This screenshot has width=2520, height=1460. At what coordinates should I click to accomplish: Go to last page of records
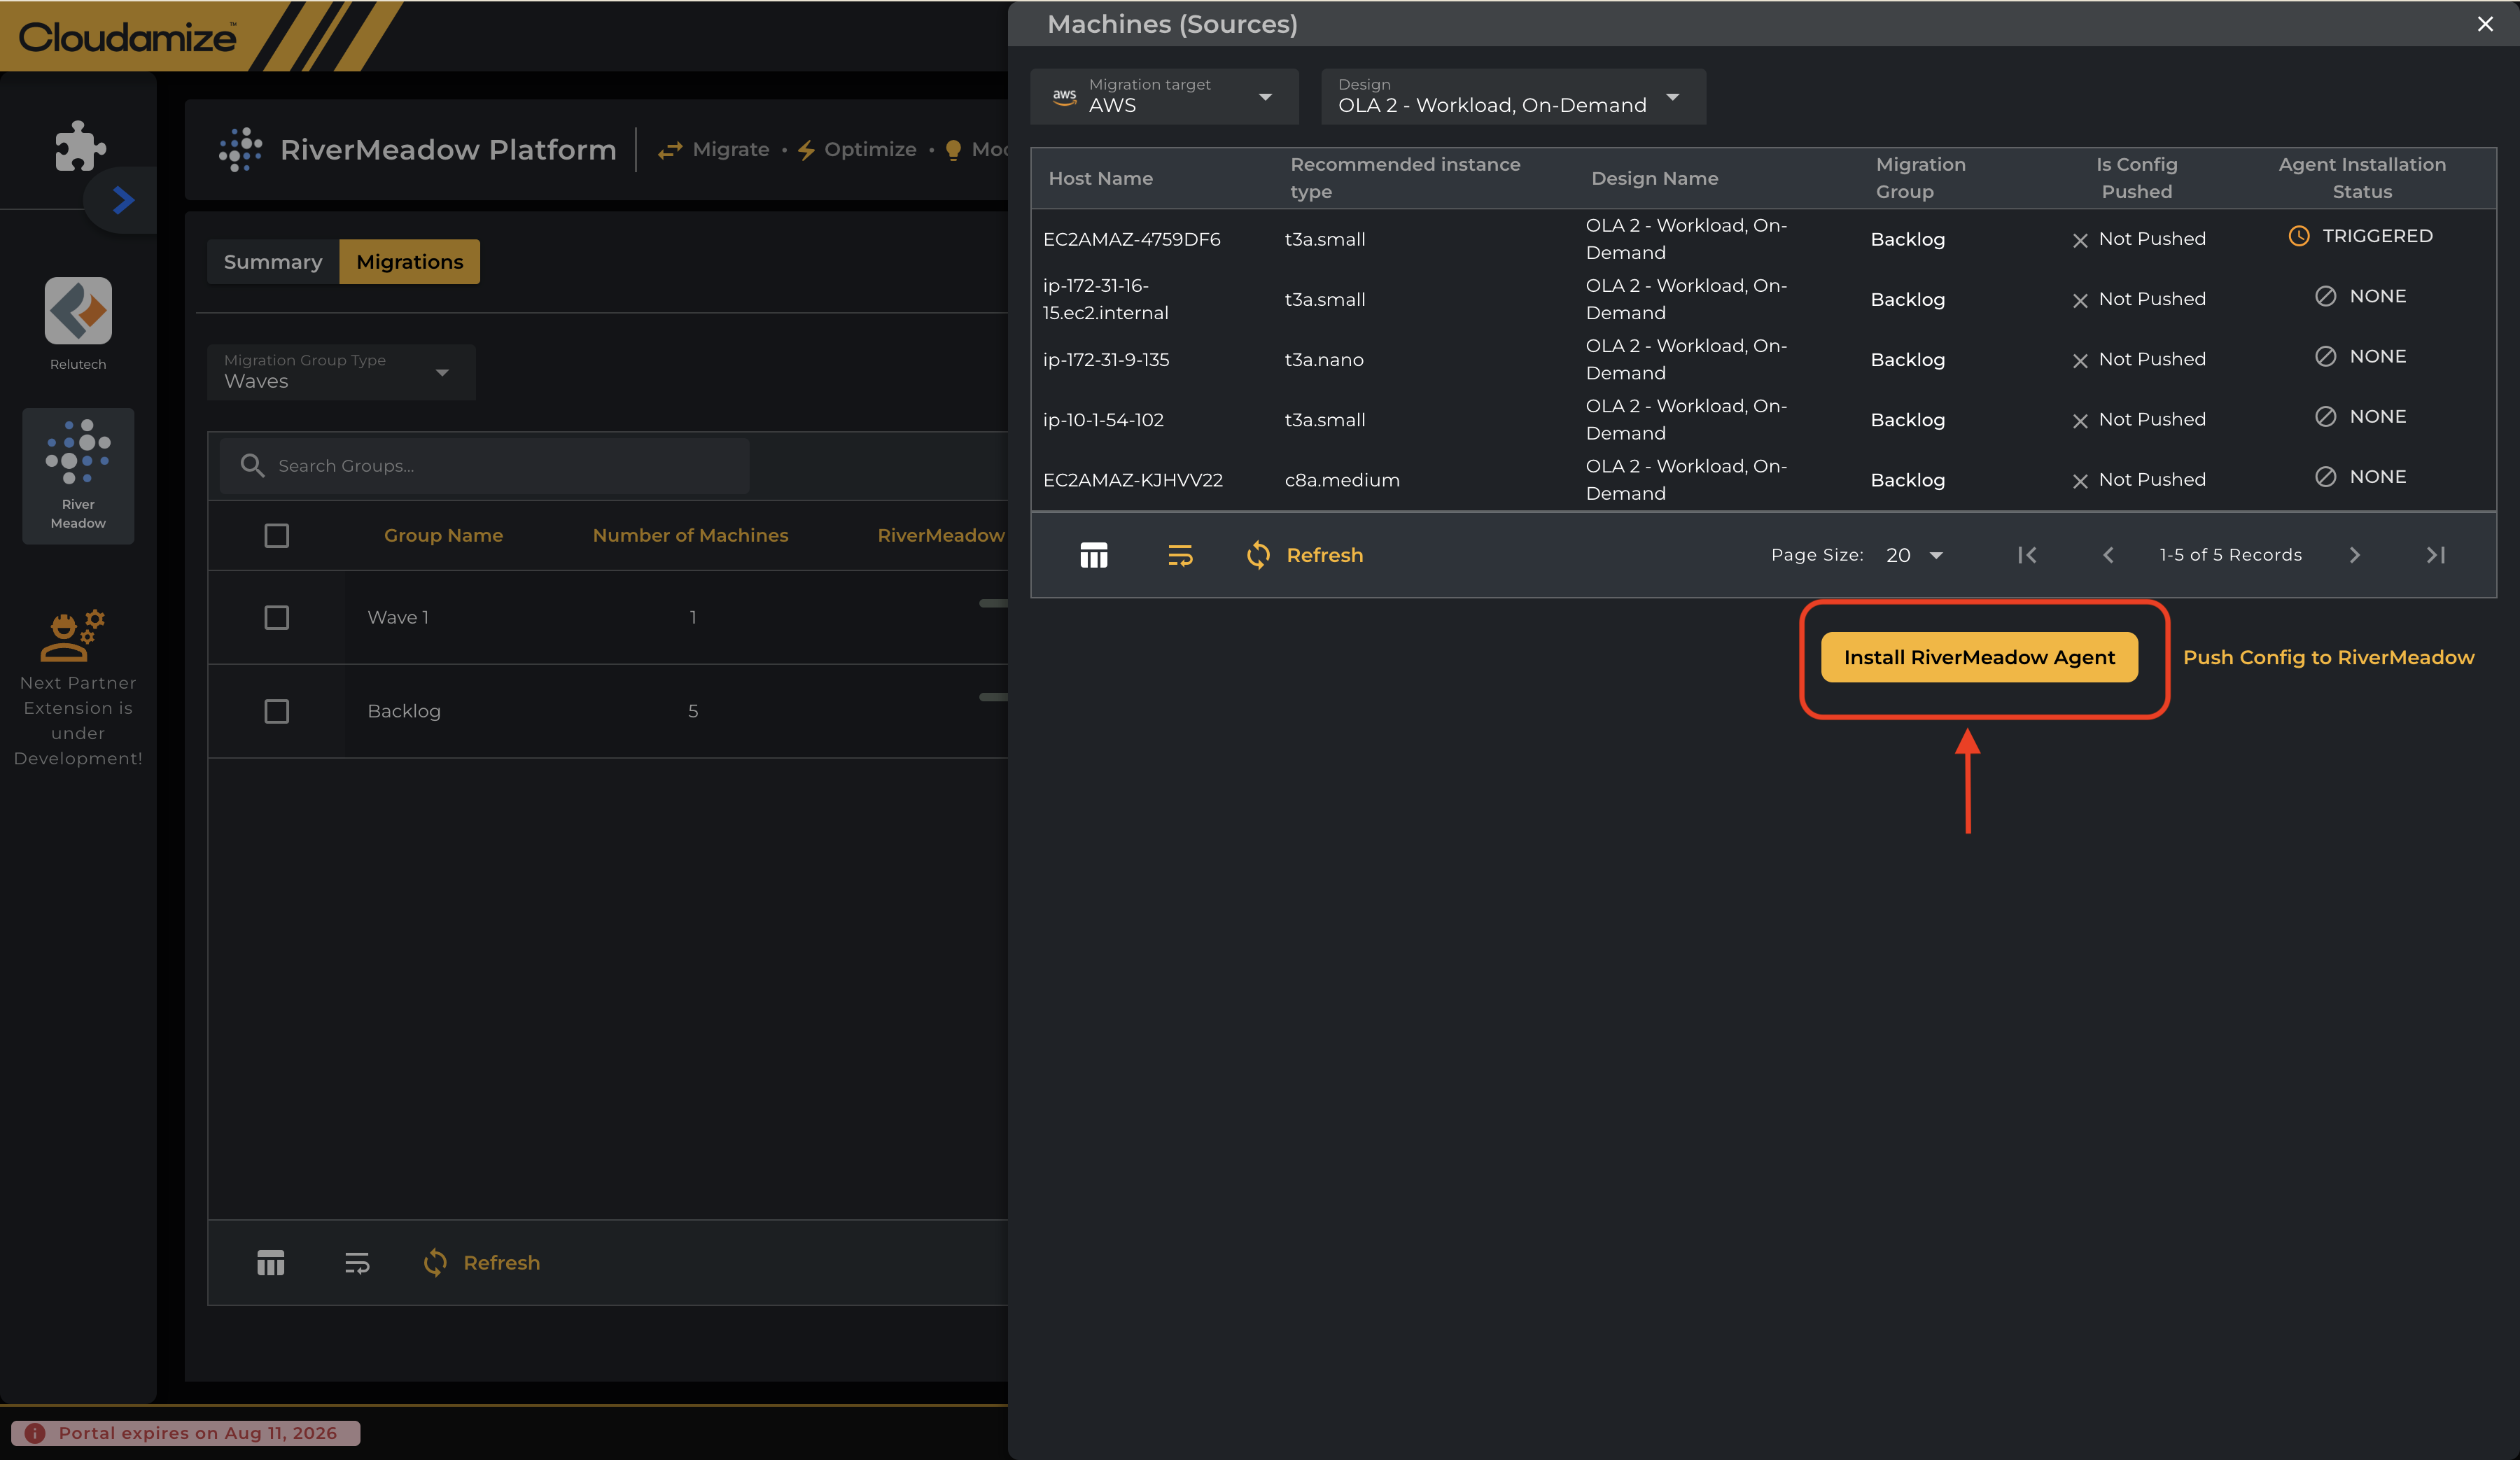(x=2436, y=555)
